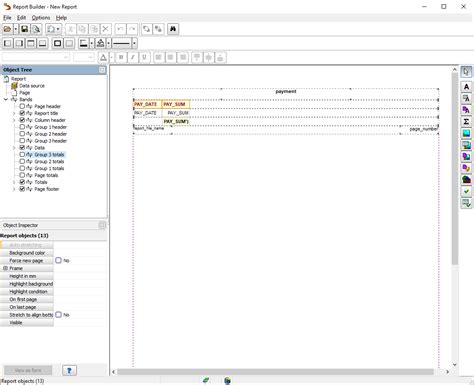Click the bottom frame border button

coord(42,43)
